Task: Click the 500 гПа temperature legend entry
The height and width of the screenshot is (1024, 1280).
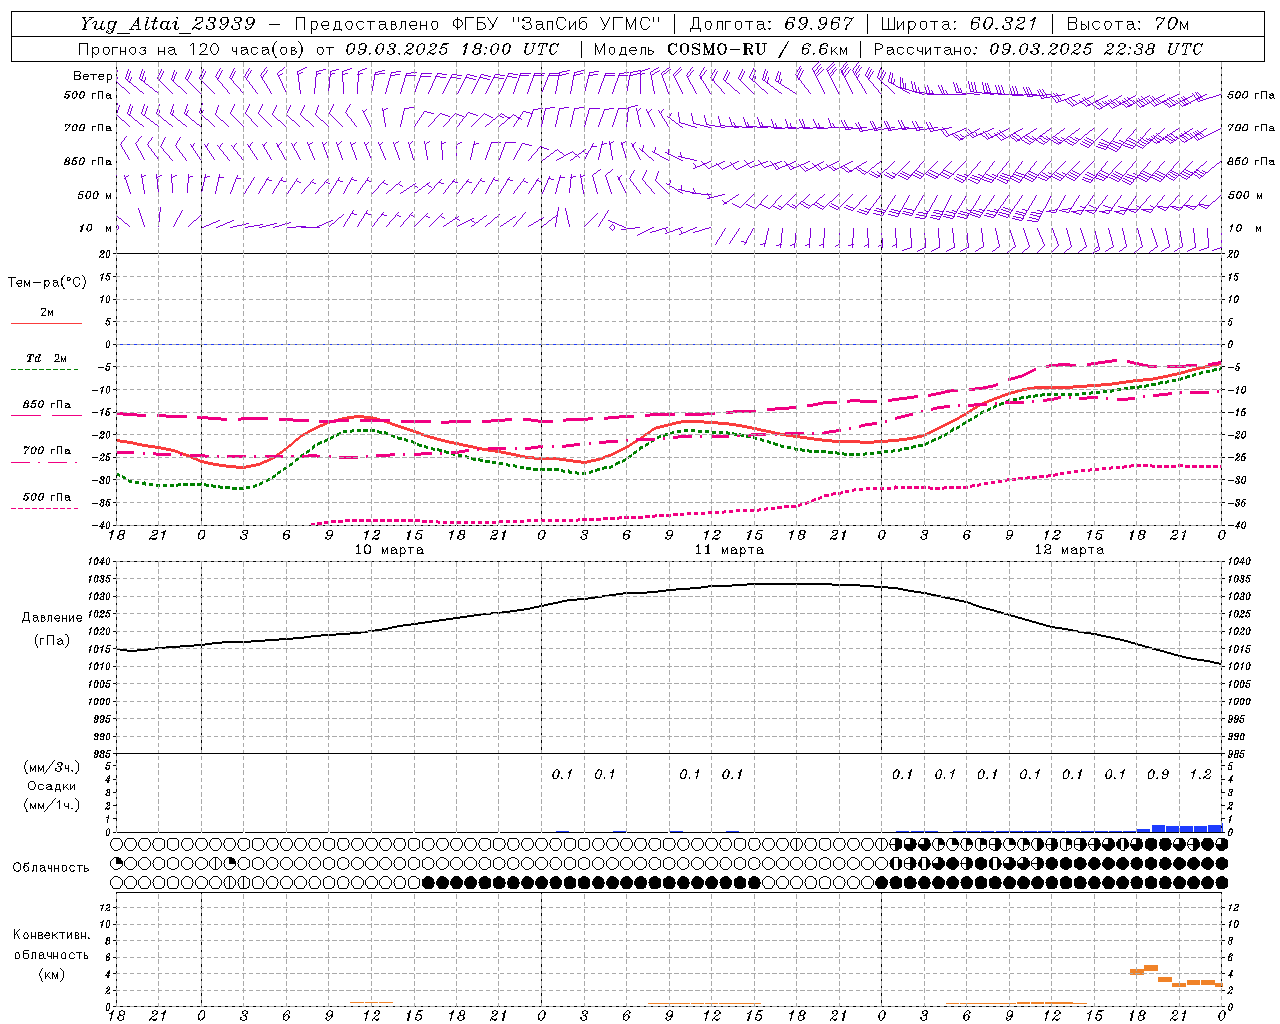Action: pos(47,497)
